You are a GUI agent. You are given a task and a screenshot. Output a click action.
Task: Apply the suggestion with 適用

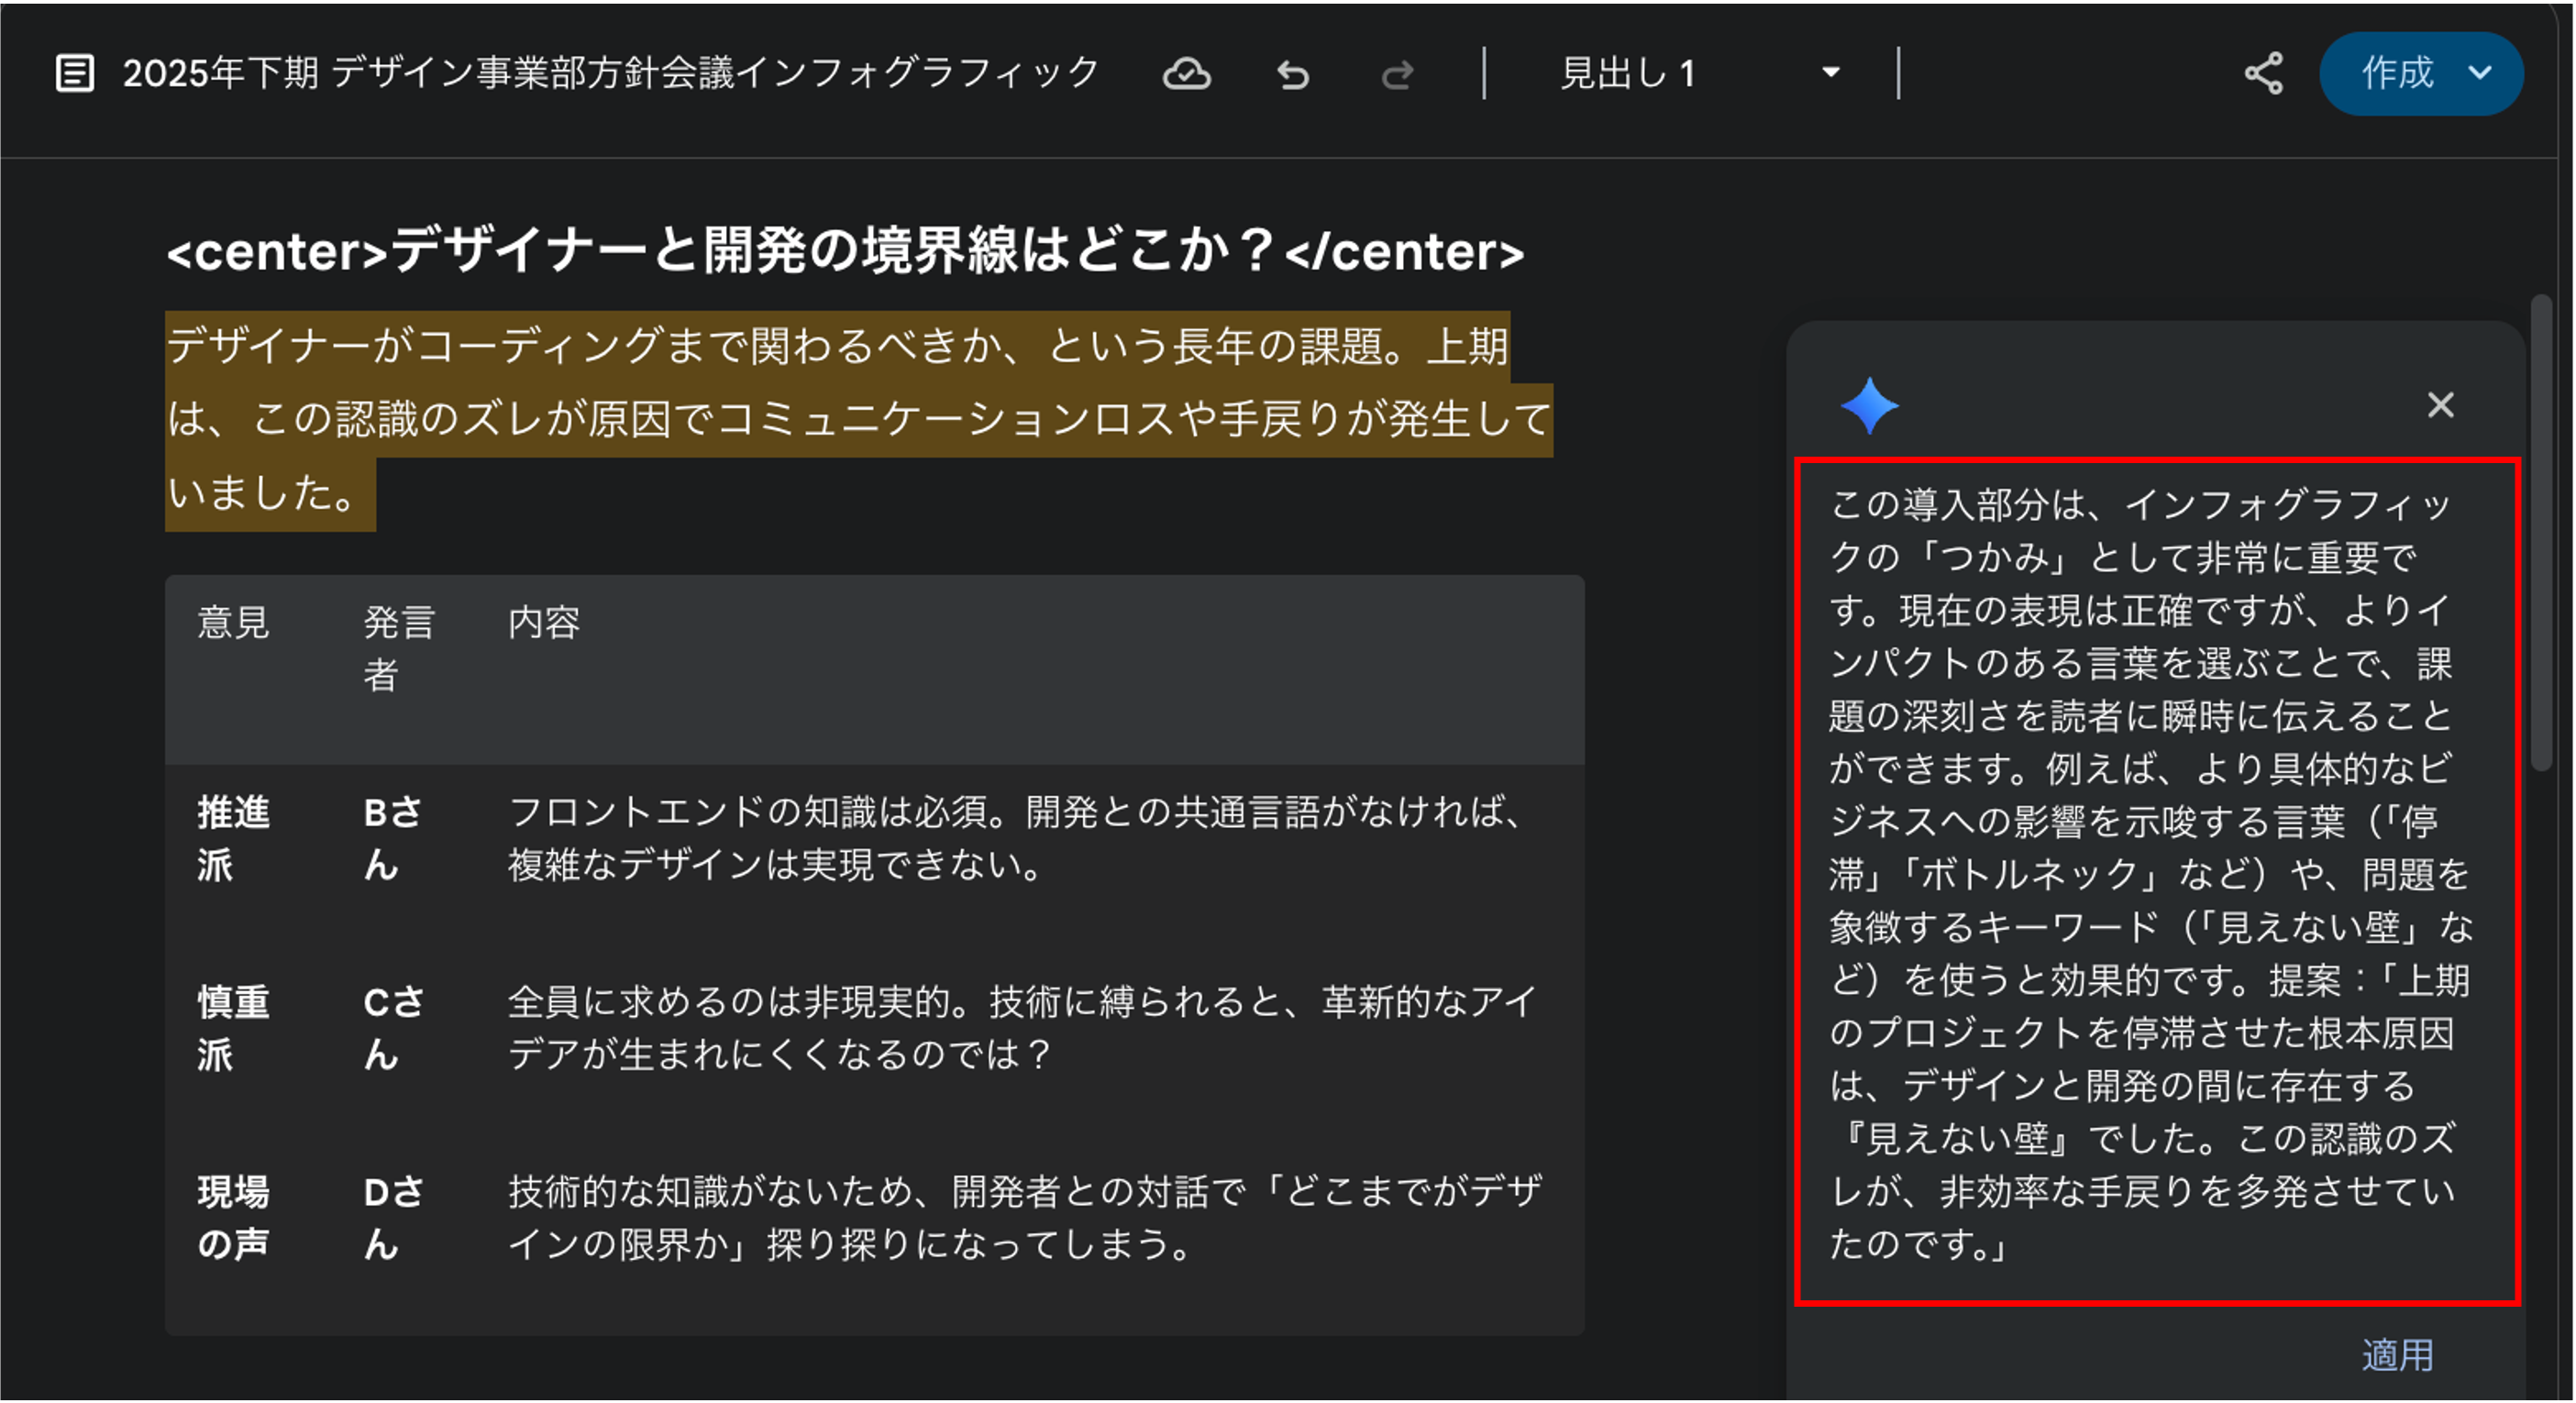pos(2396,1355)
